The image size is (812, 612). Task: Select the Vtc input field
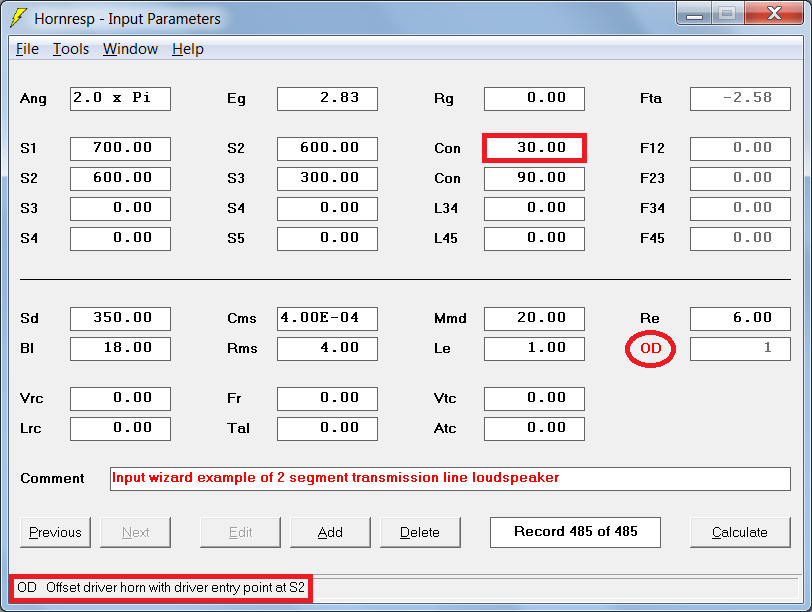point(534,399)
